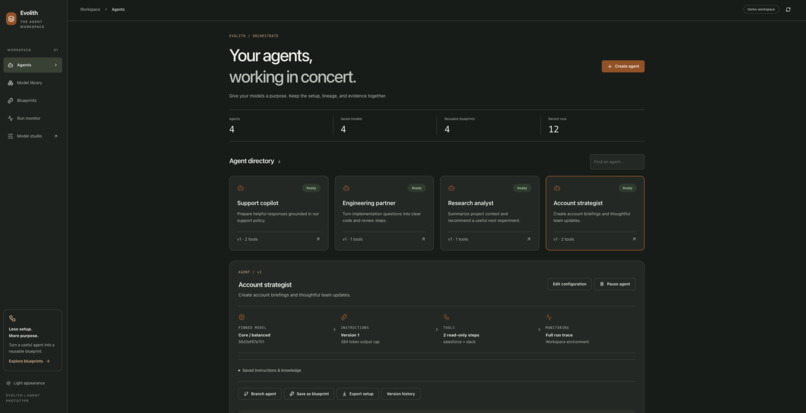Click the Create agent button
806x413 pixels.
[623, 66]
